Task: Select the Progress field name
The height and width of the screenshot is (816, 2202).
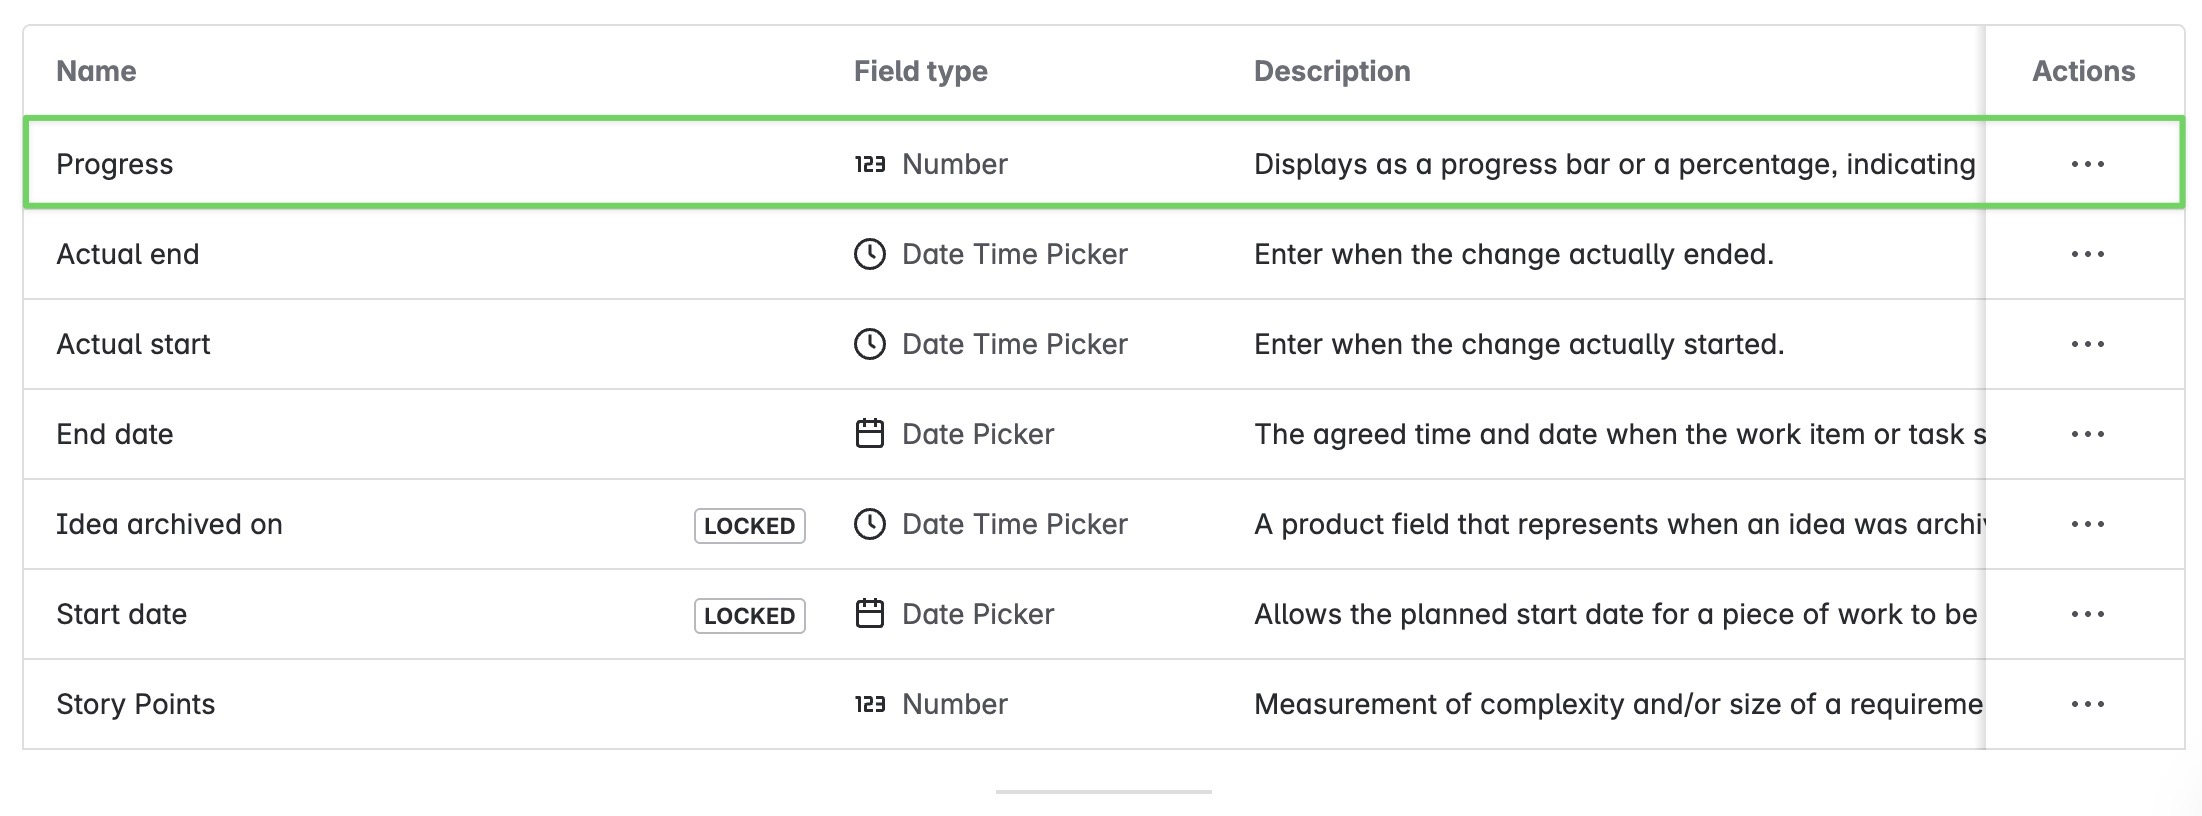Action: [x=114, y=164]
